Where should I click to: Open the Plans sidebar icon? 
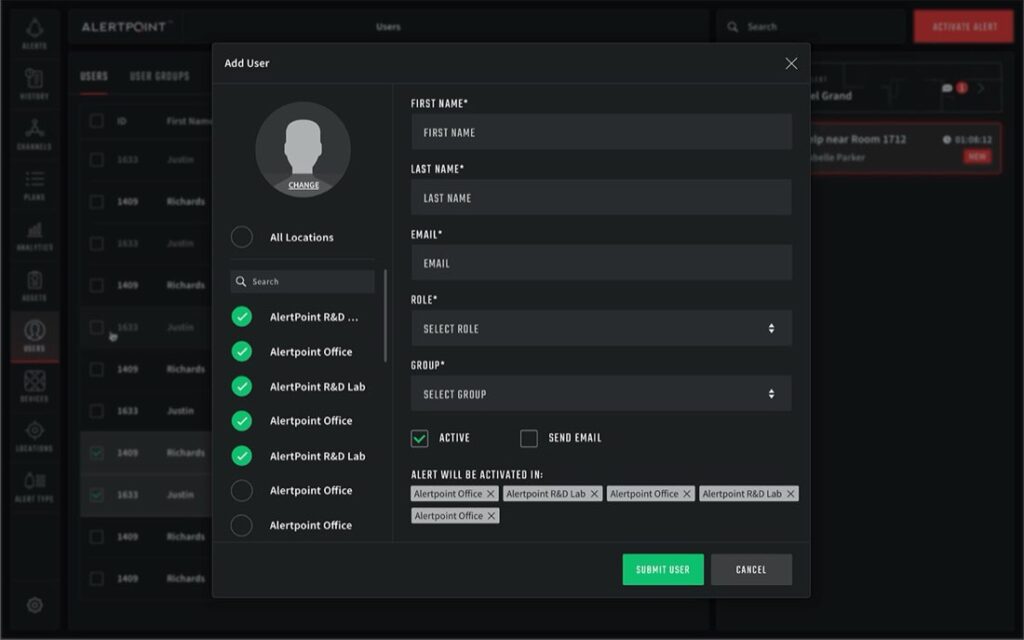[x=35, y=185]
